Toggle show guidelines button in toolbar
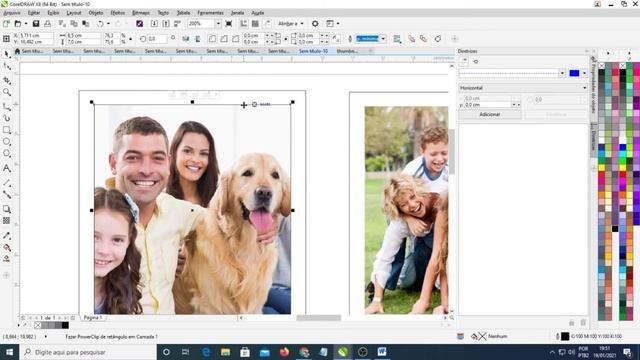Viewport: 640px width, 360px height. [267, 24]
